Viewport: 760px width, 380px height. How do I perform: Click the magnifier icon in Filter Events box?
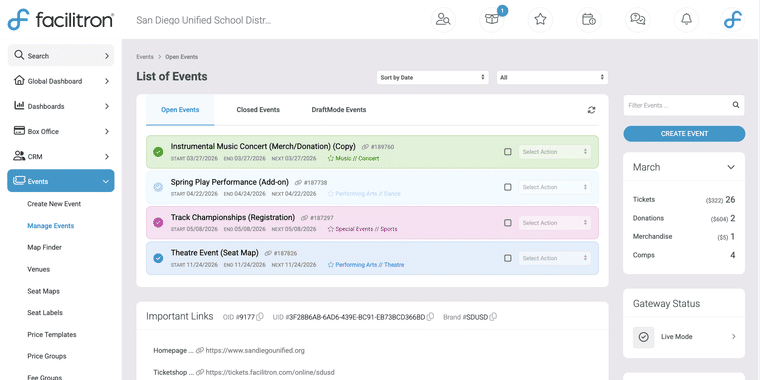click(736, 105)
